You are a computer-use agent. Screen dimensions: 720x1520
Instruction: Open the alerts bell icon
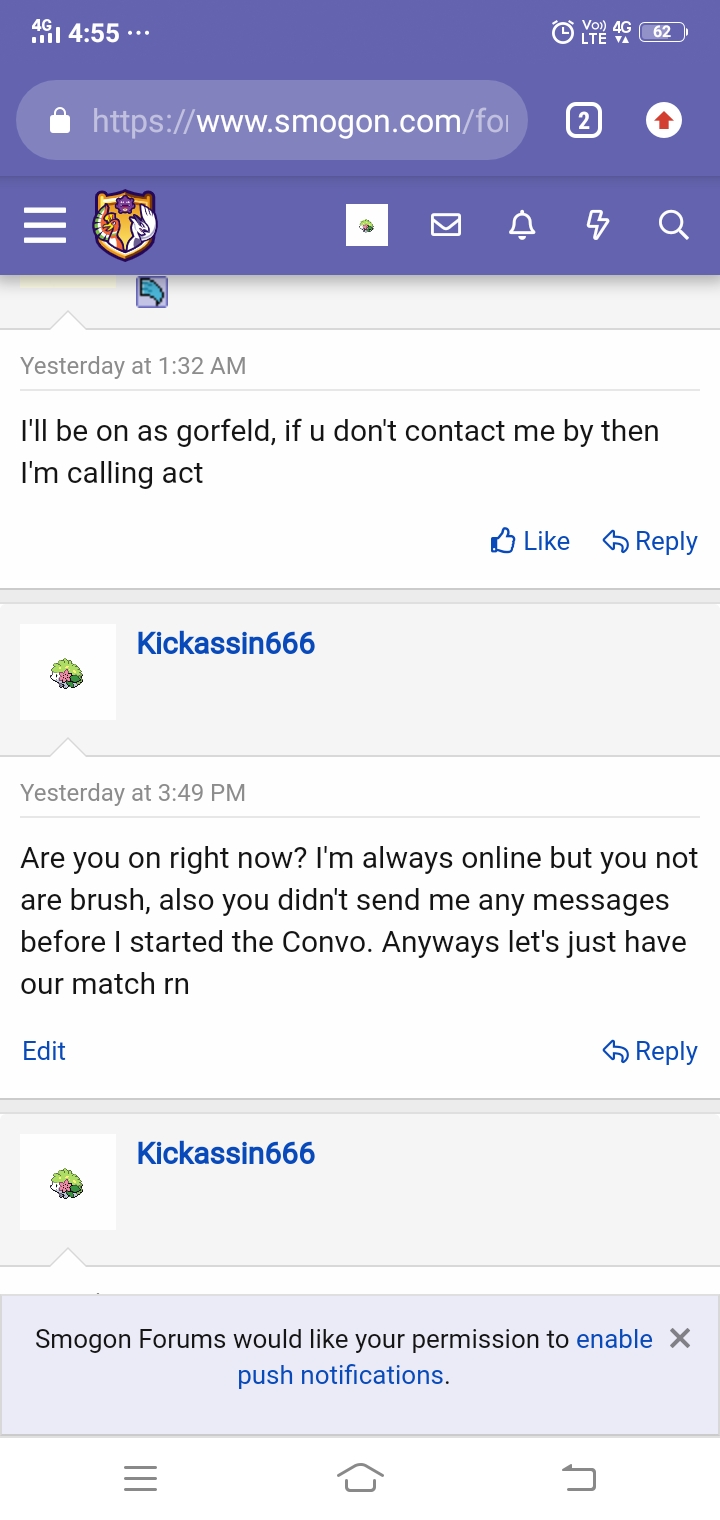pos(522,226)
